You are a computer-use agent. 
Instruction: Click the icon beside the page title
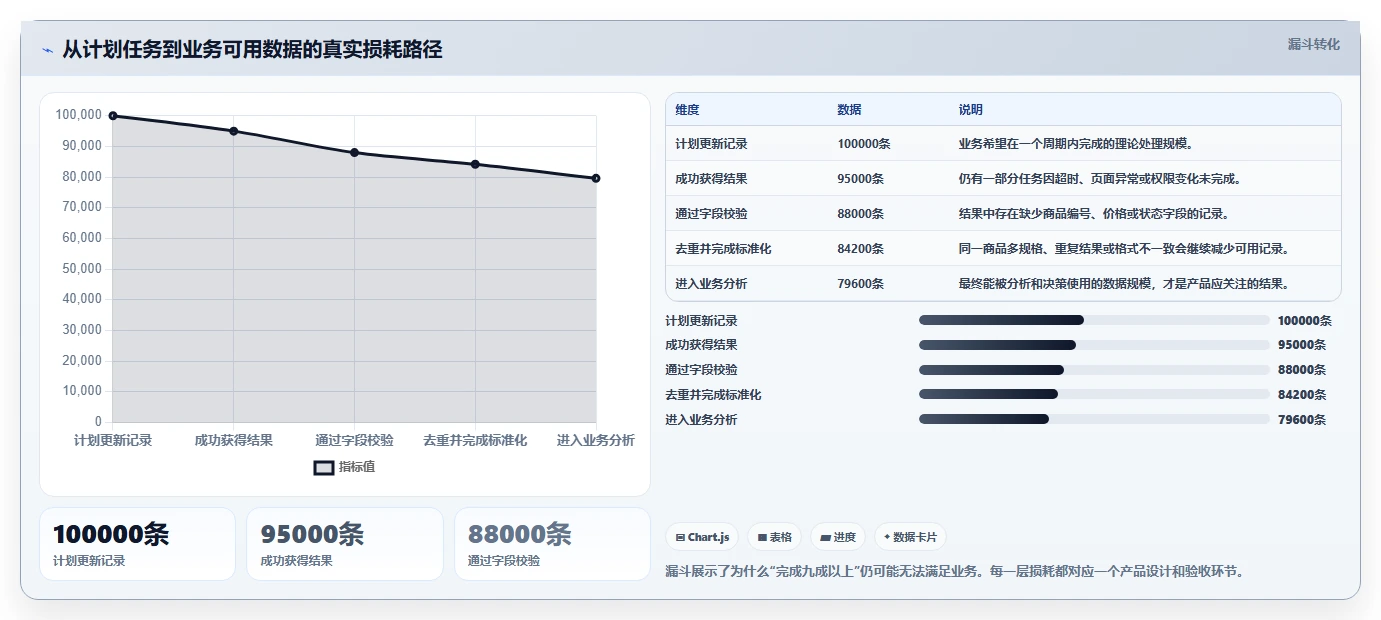click(47, 50)
